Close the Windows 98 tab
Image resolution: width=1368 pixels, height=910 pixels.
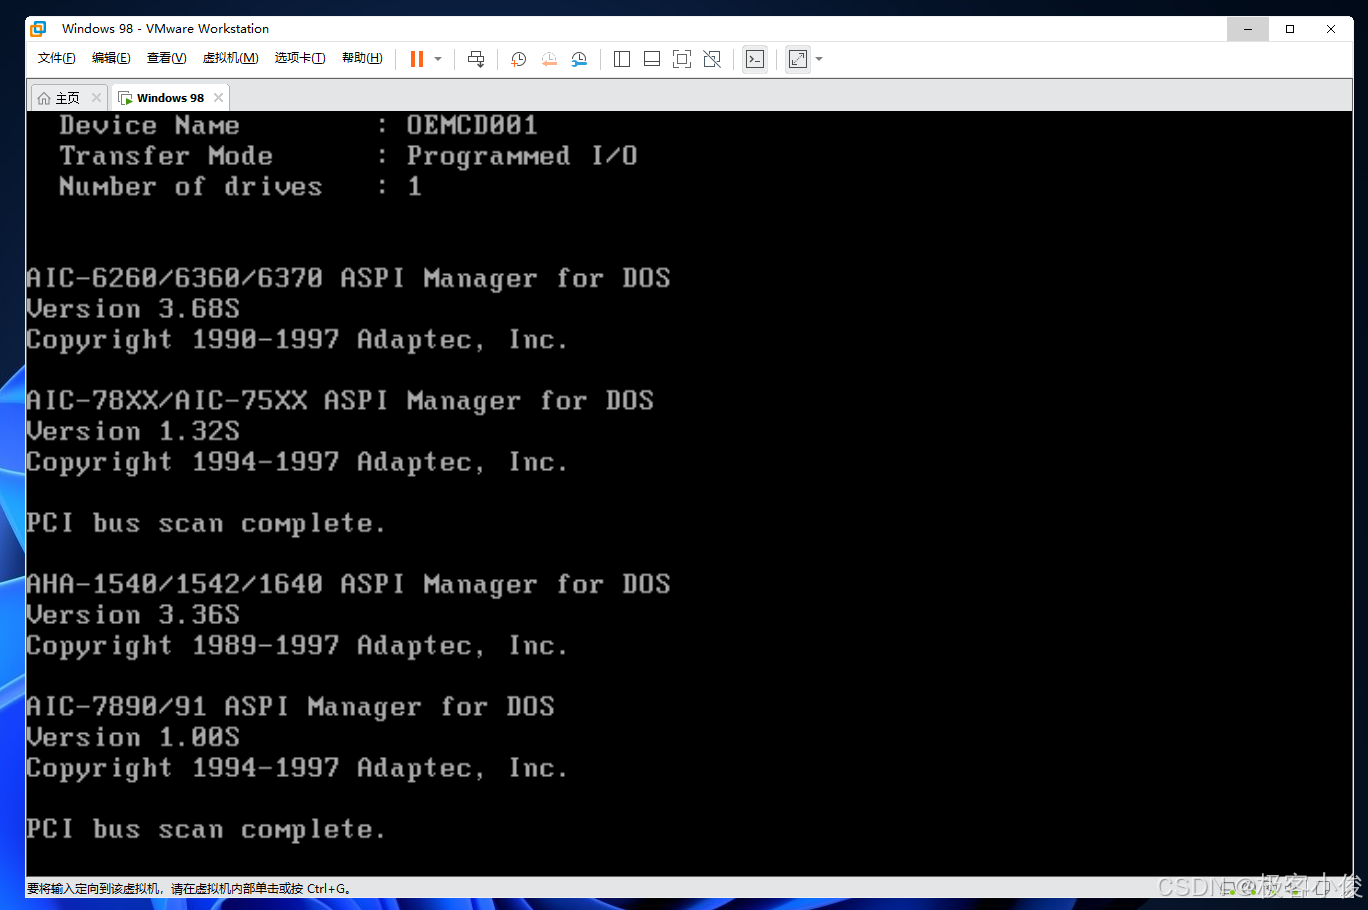click(218, 97)
